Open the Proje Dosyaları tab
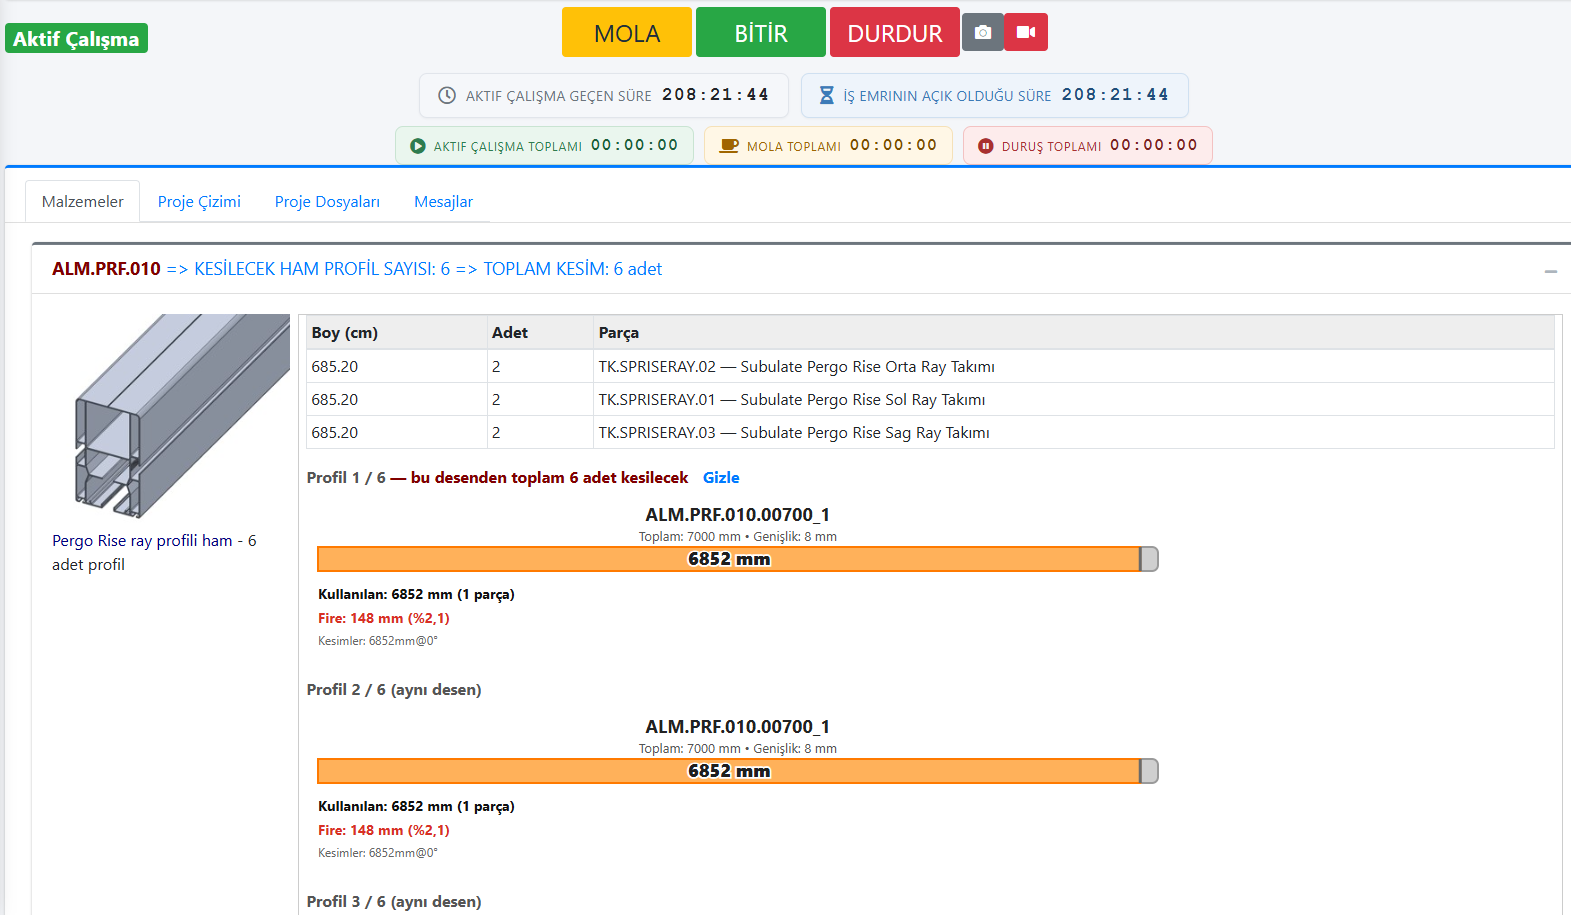This screenshot has height=915, width=1571. tap(327, 202)
